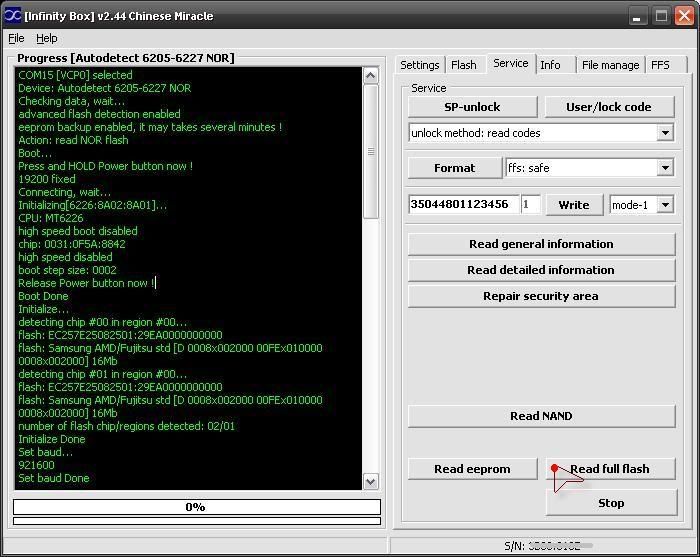Click log line 'COM15 [VCP0] selected'
Viewport: 700px width, 557px height.
(75, 75)
